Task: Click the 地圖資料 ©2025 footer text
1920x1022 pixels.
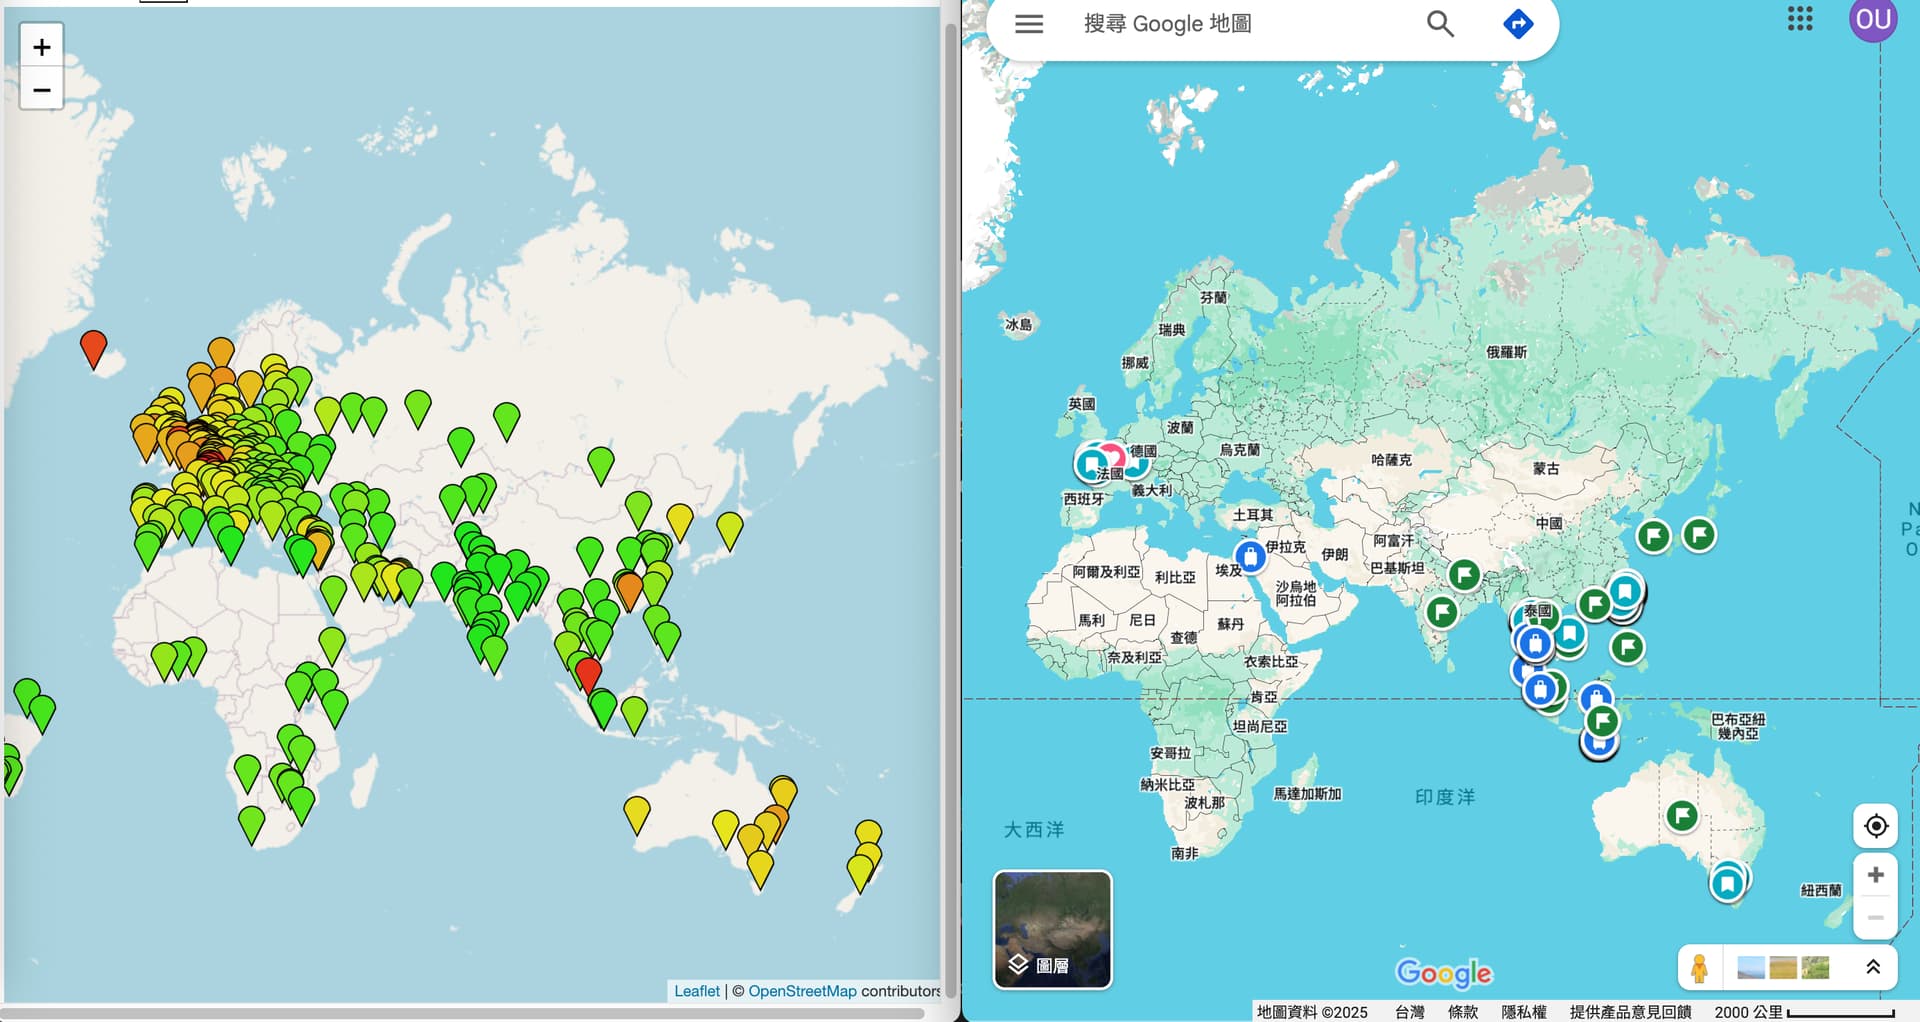Action: [1312, 1012]
